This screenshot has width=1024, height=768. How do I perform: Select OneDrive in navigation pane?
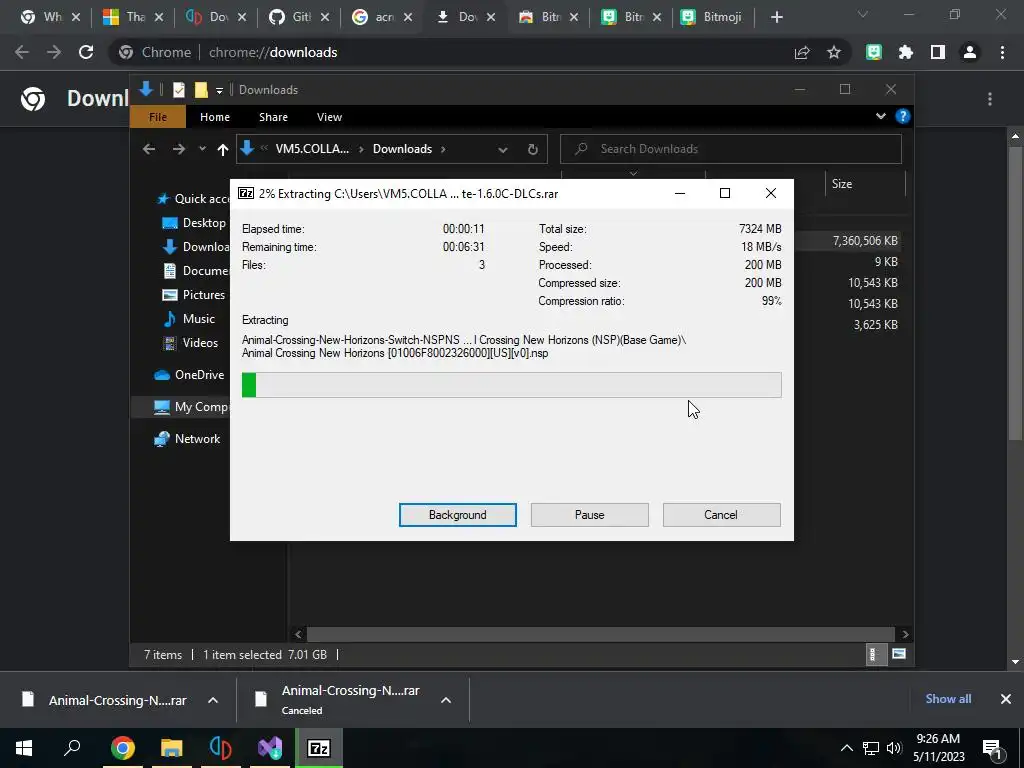[191, 375]
